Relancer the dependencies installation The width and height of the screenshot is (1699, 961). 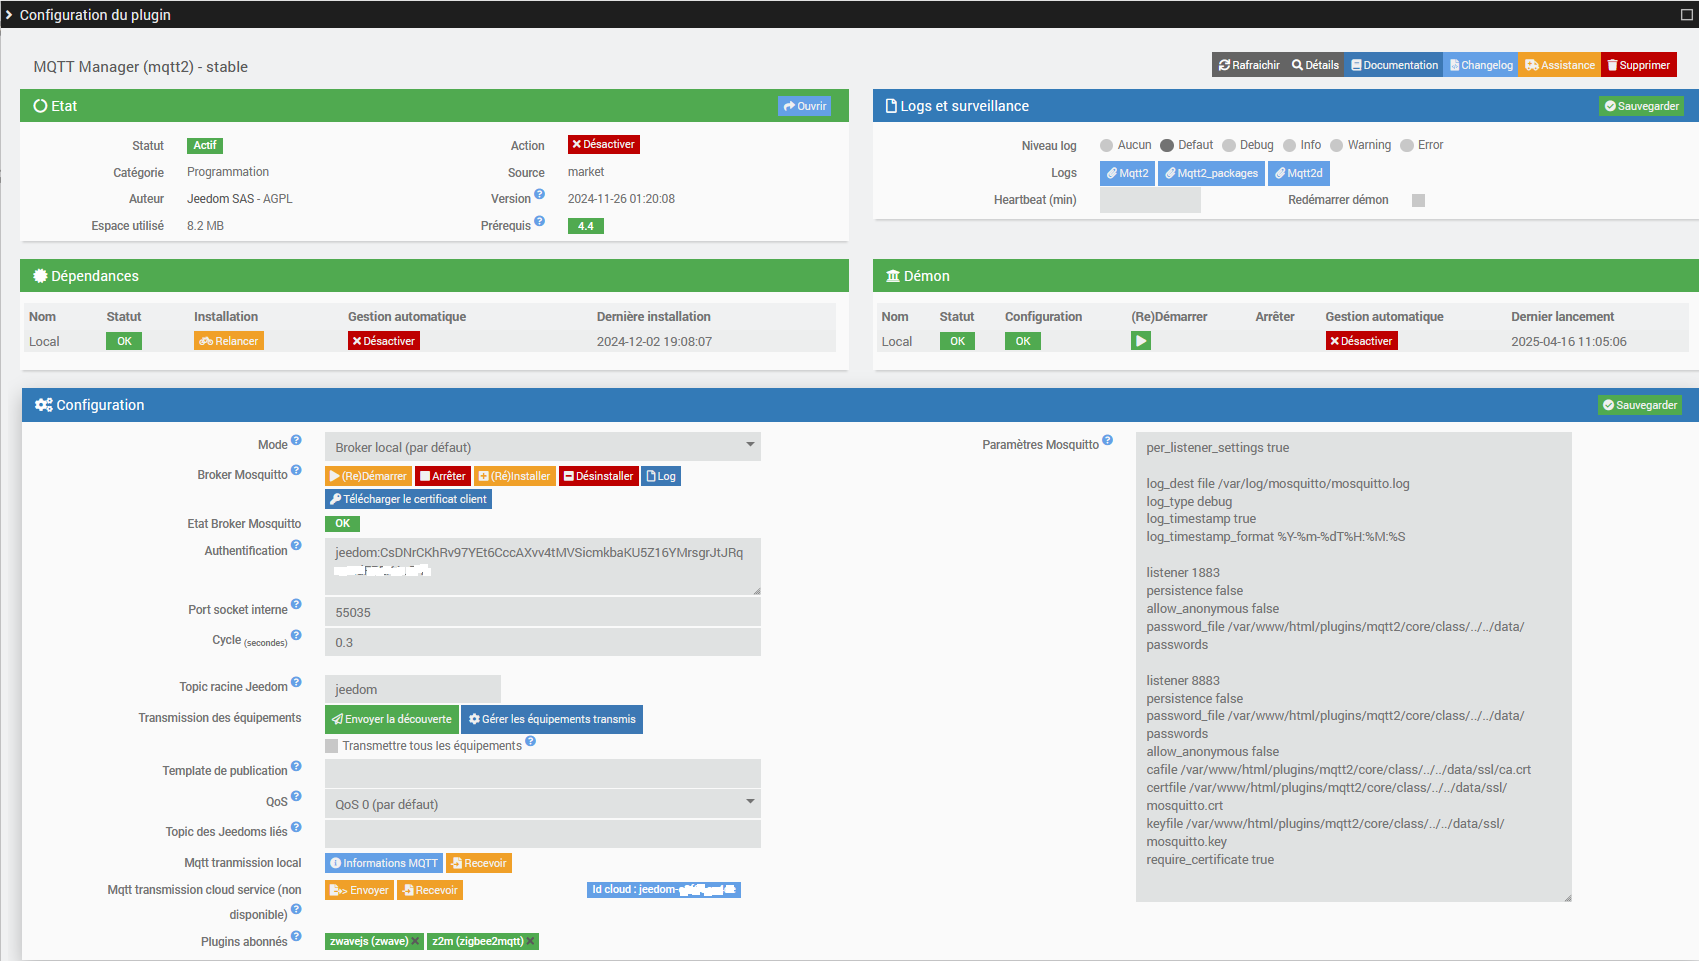(229, 341)
